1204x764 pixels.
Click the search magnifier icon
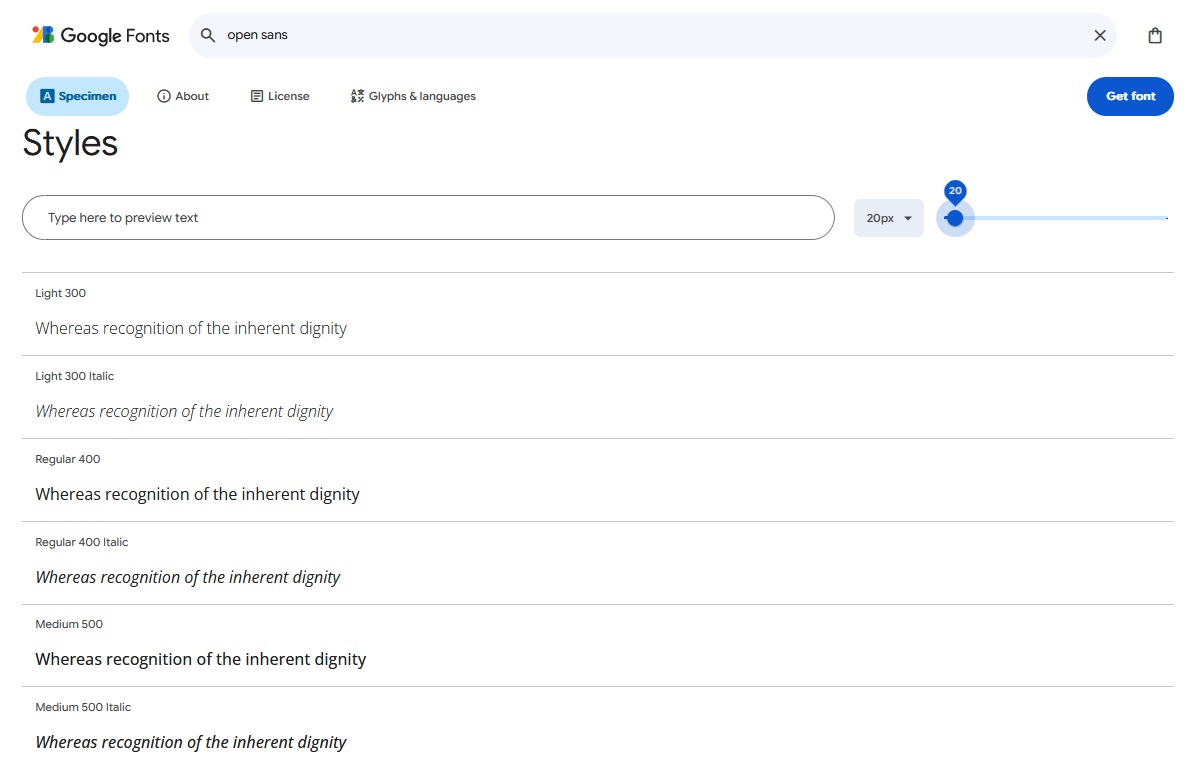[x=208, y=36]
